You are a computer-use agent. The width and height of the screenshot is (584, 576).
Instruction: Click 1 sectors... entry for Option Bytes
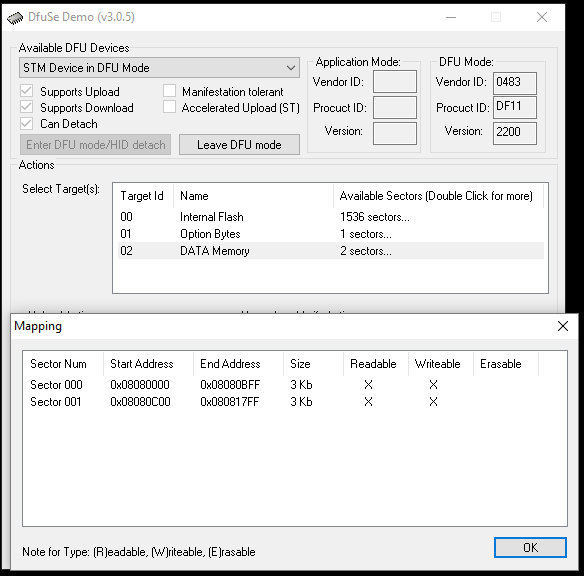click(366, 234)
